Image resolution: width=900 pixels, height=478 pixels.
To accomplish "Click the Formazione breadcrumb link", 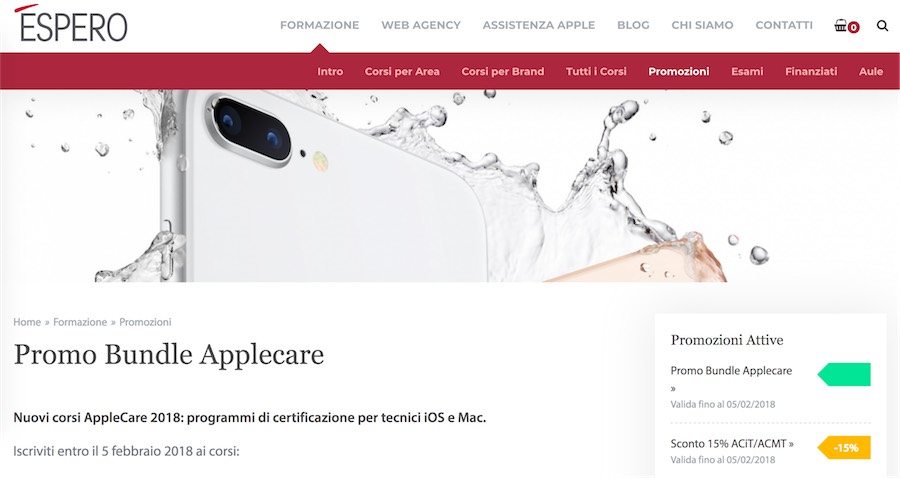I will pos(80,322).
